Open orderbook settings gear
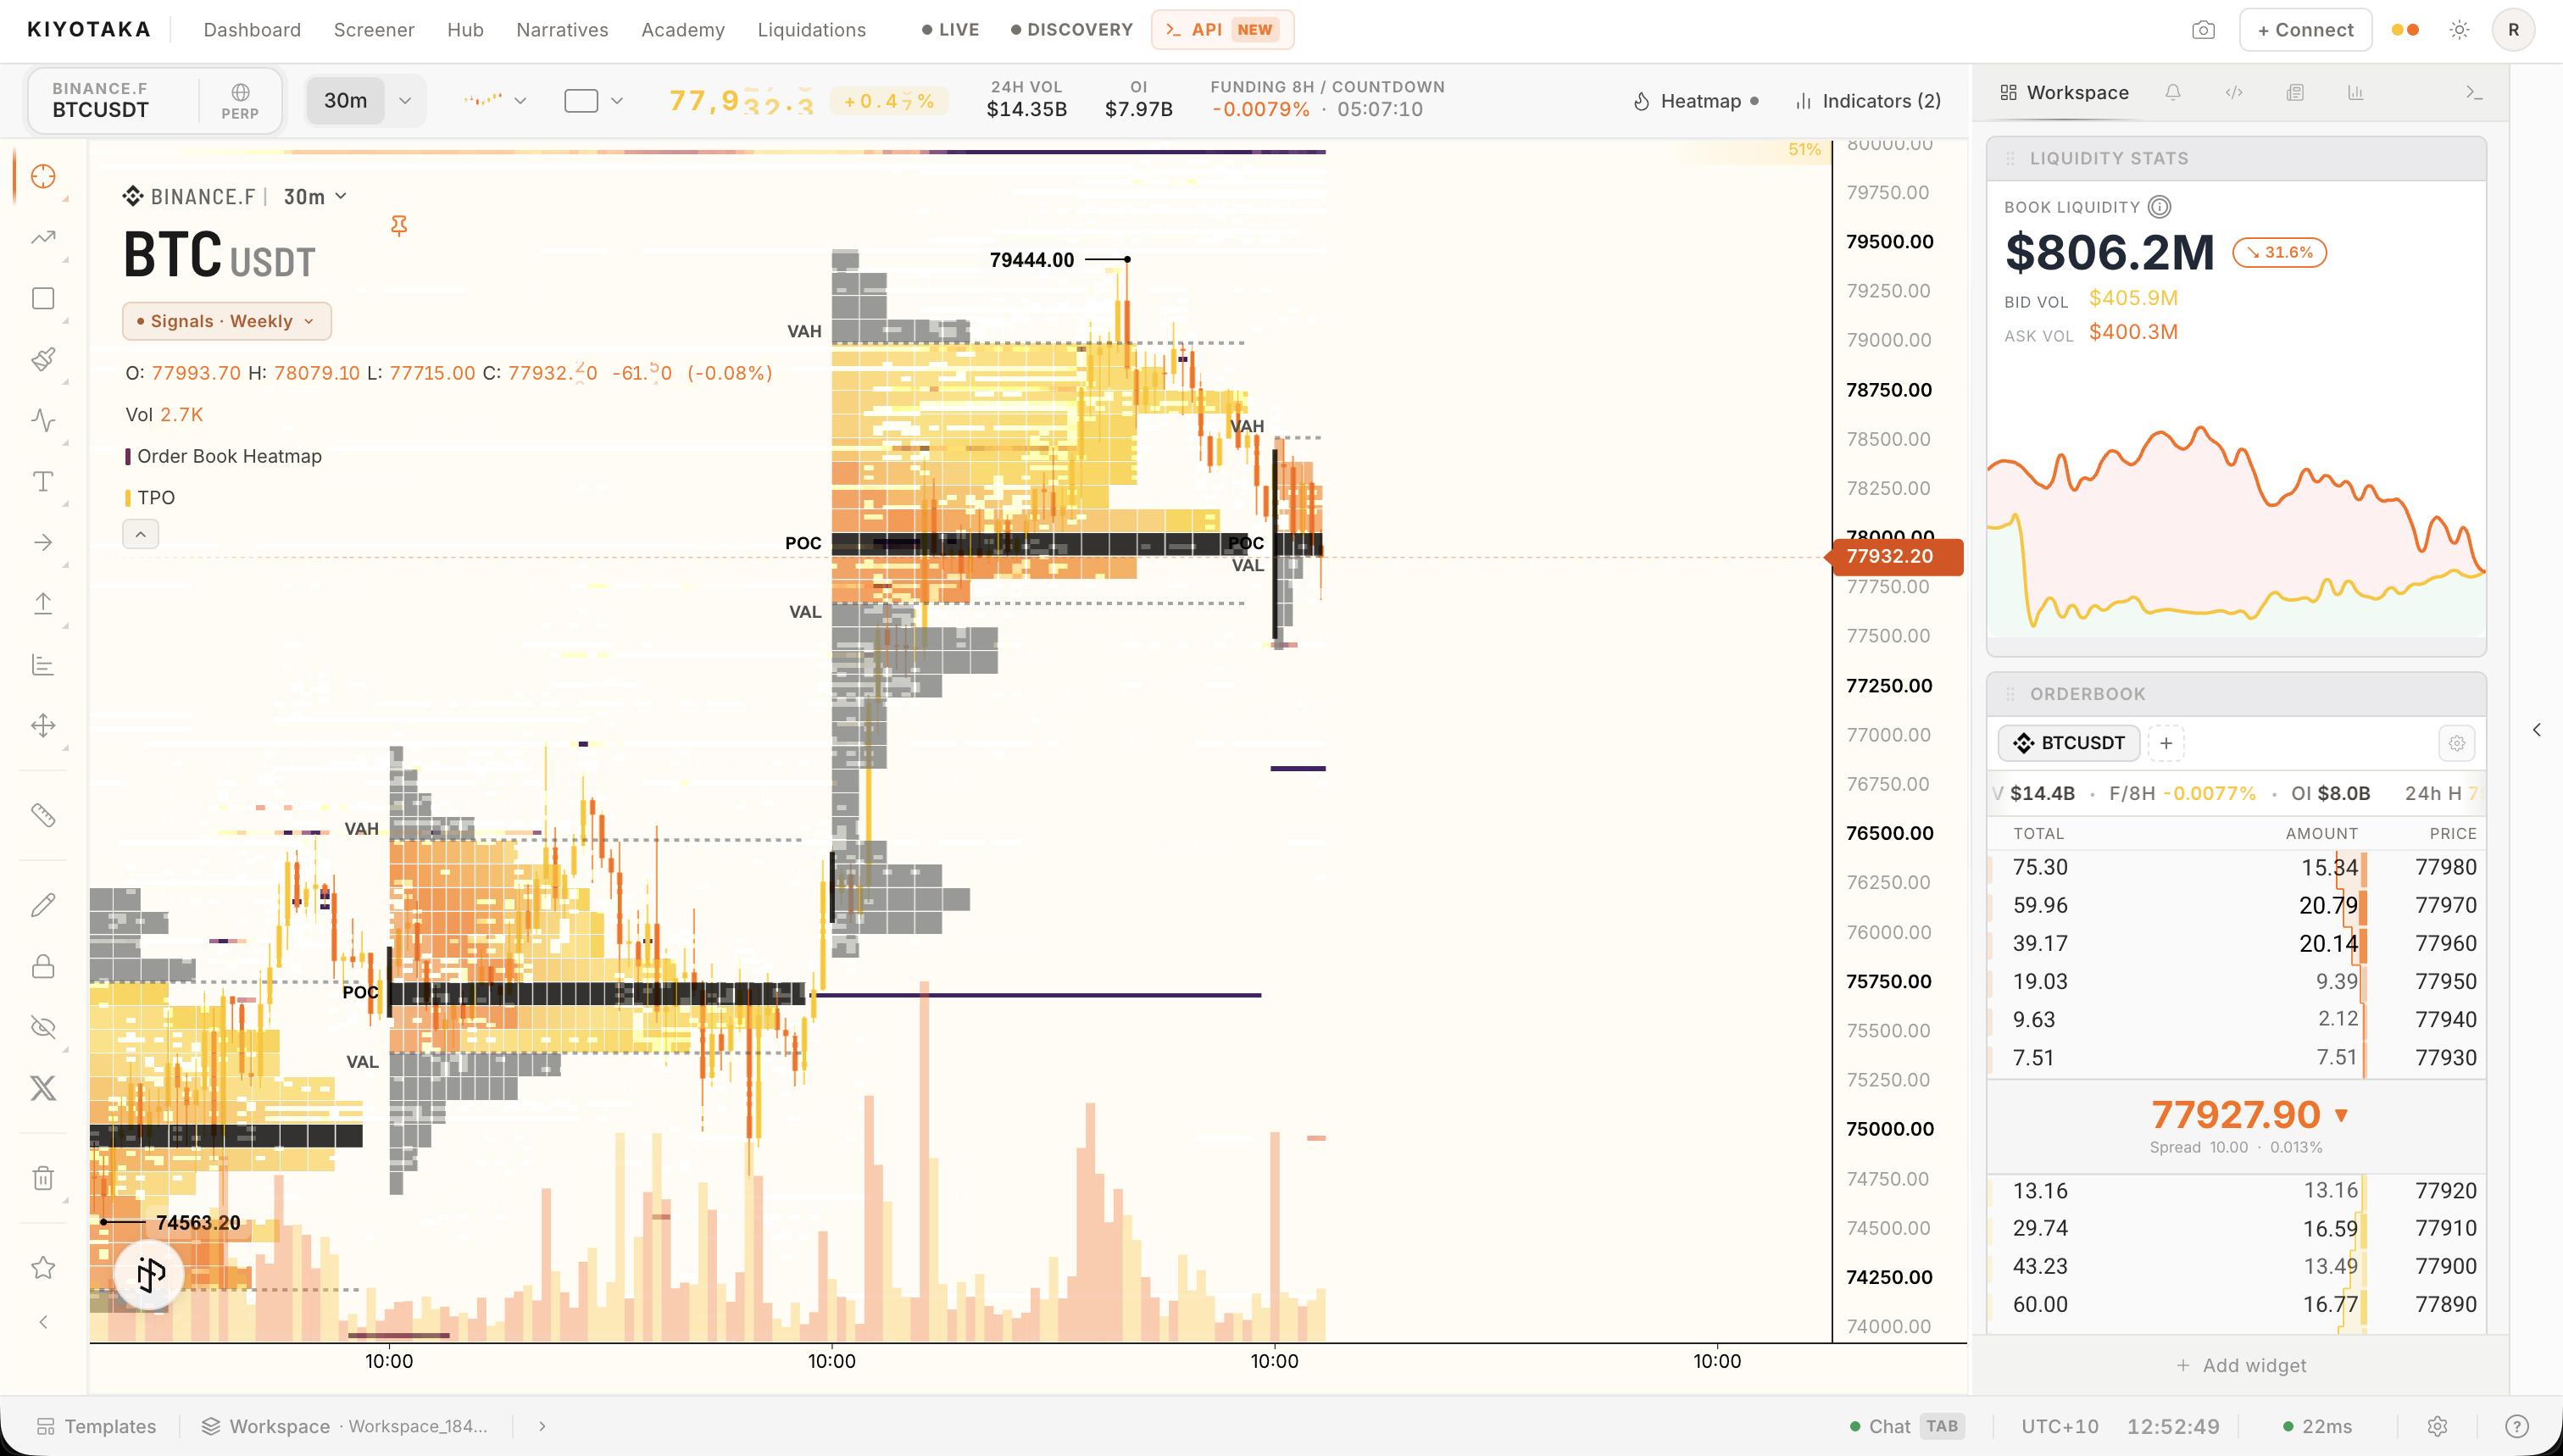Image resolution: width=2563 pixels, height=1456 pixels. point(2457,744)
